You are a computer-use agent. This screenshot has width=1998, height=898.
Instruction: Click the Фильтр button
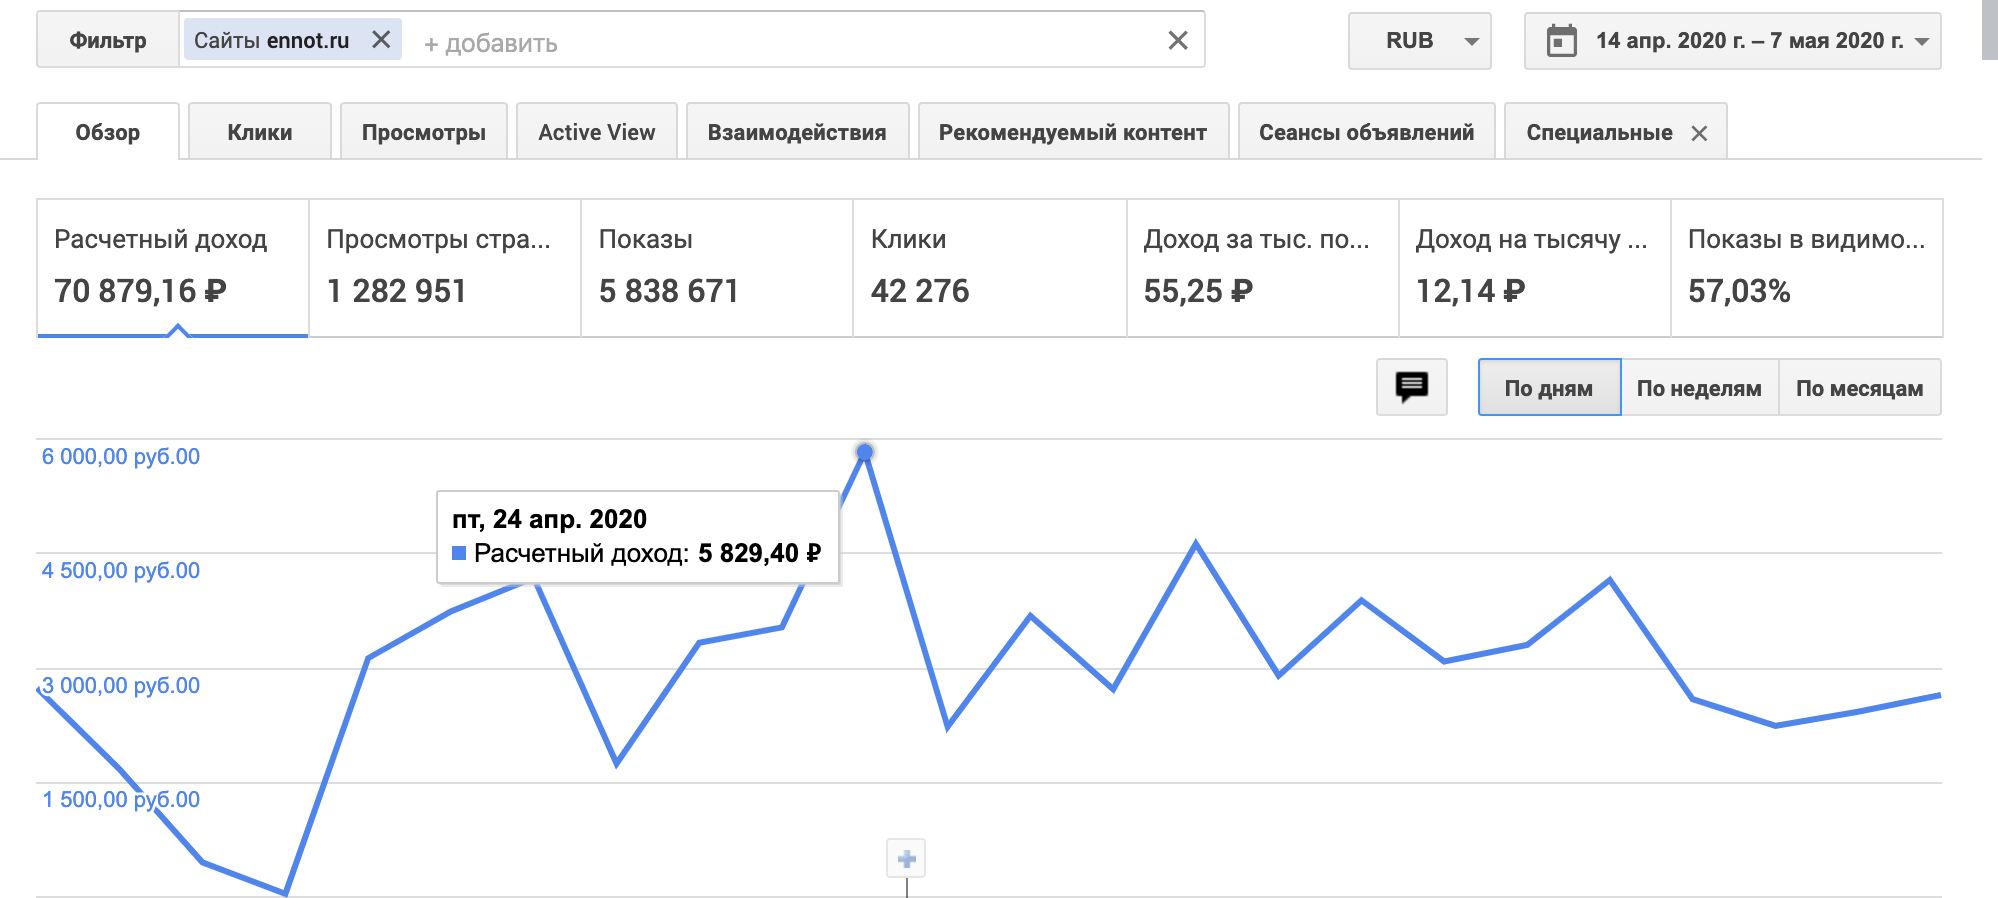pyautogui.click(x=108, y=41)
